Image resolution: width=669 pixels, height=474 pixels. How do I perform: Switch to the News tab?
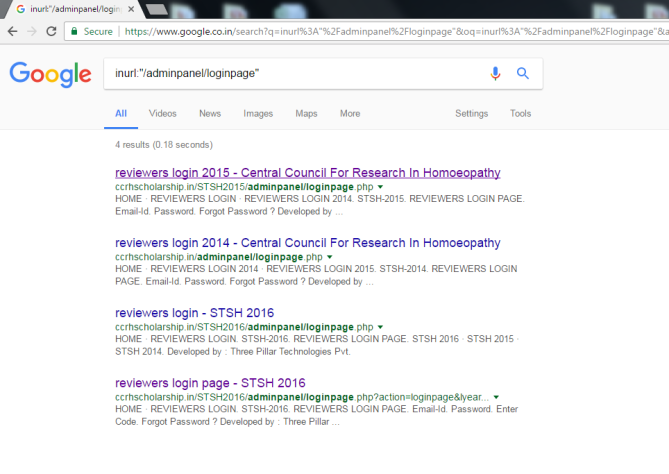(210, 113)
